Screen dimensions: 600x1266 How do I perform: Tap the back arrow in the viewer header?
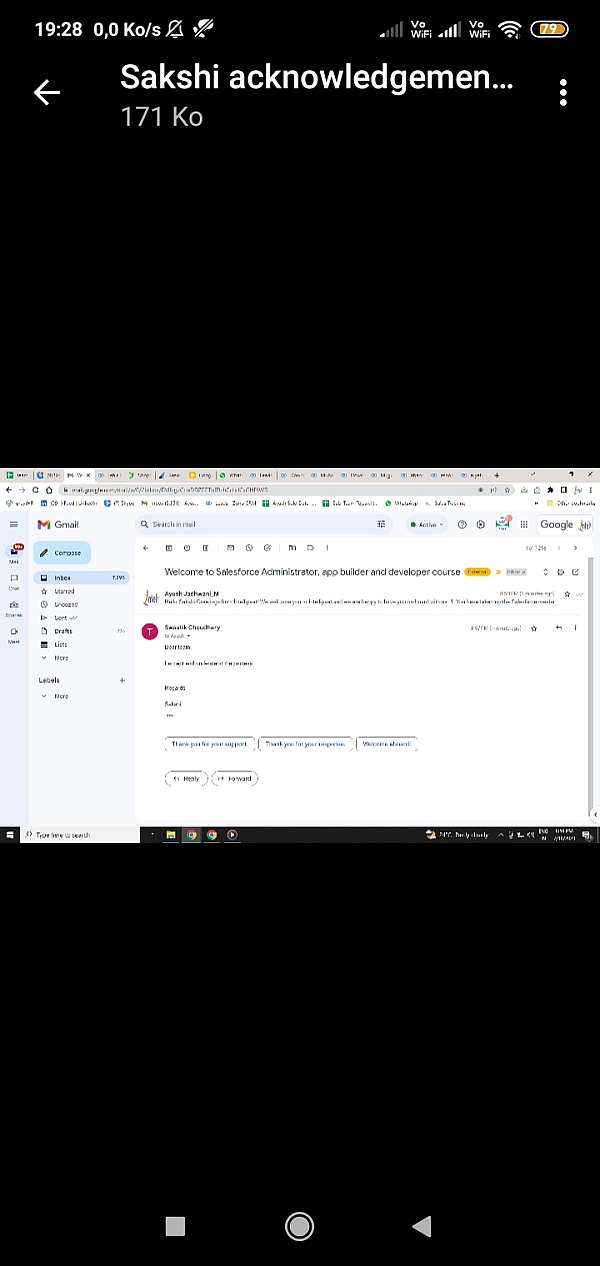[x=47, y=93]
